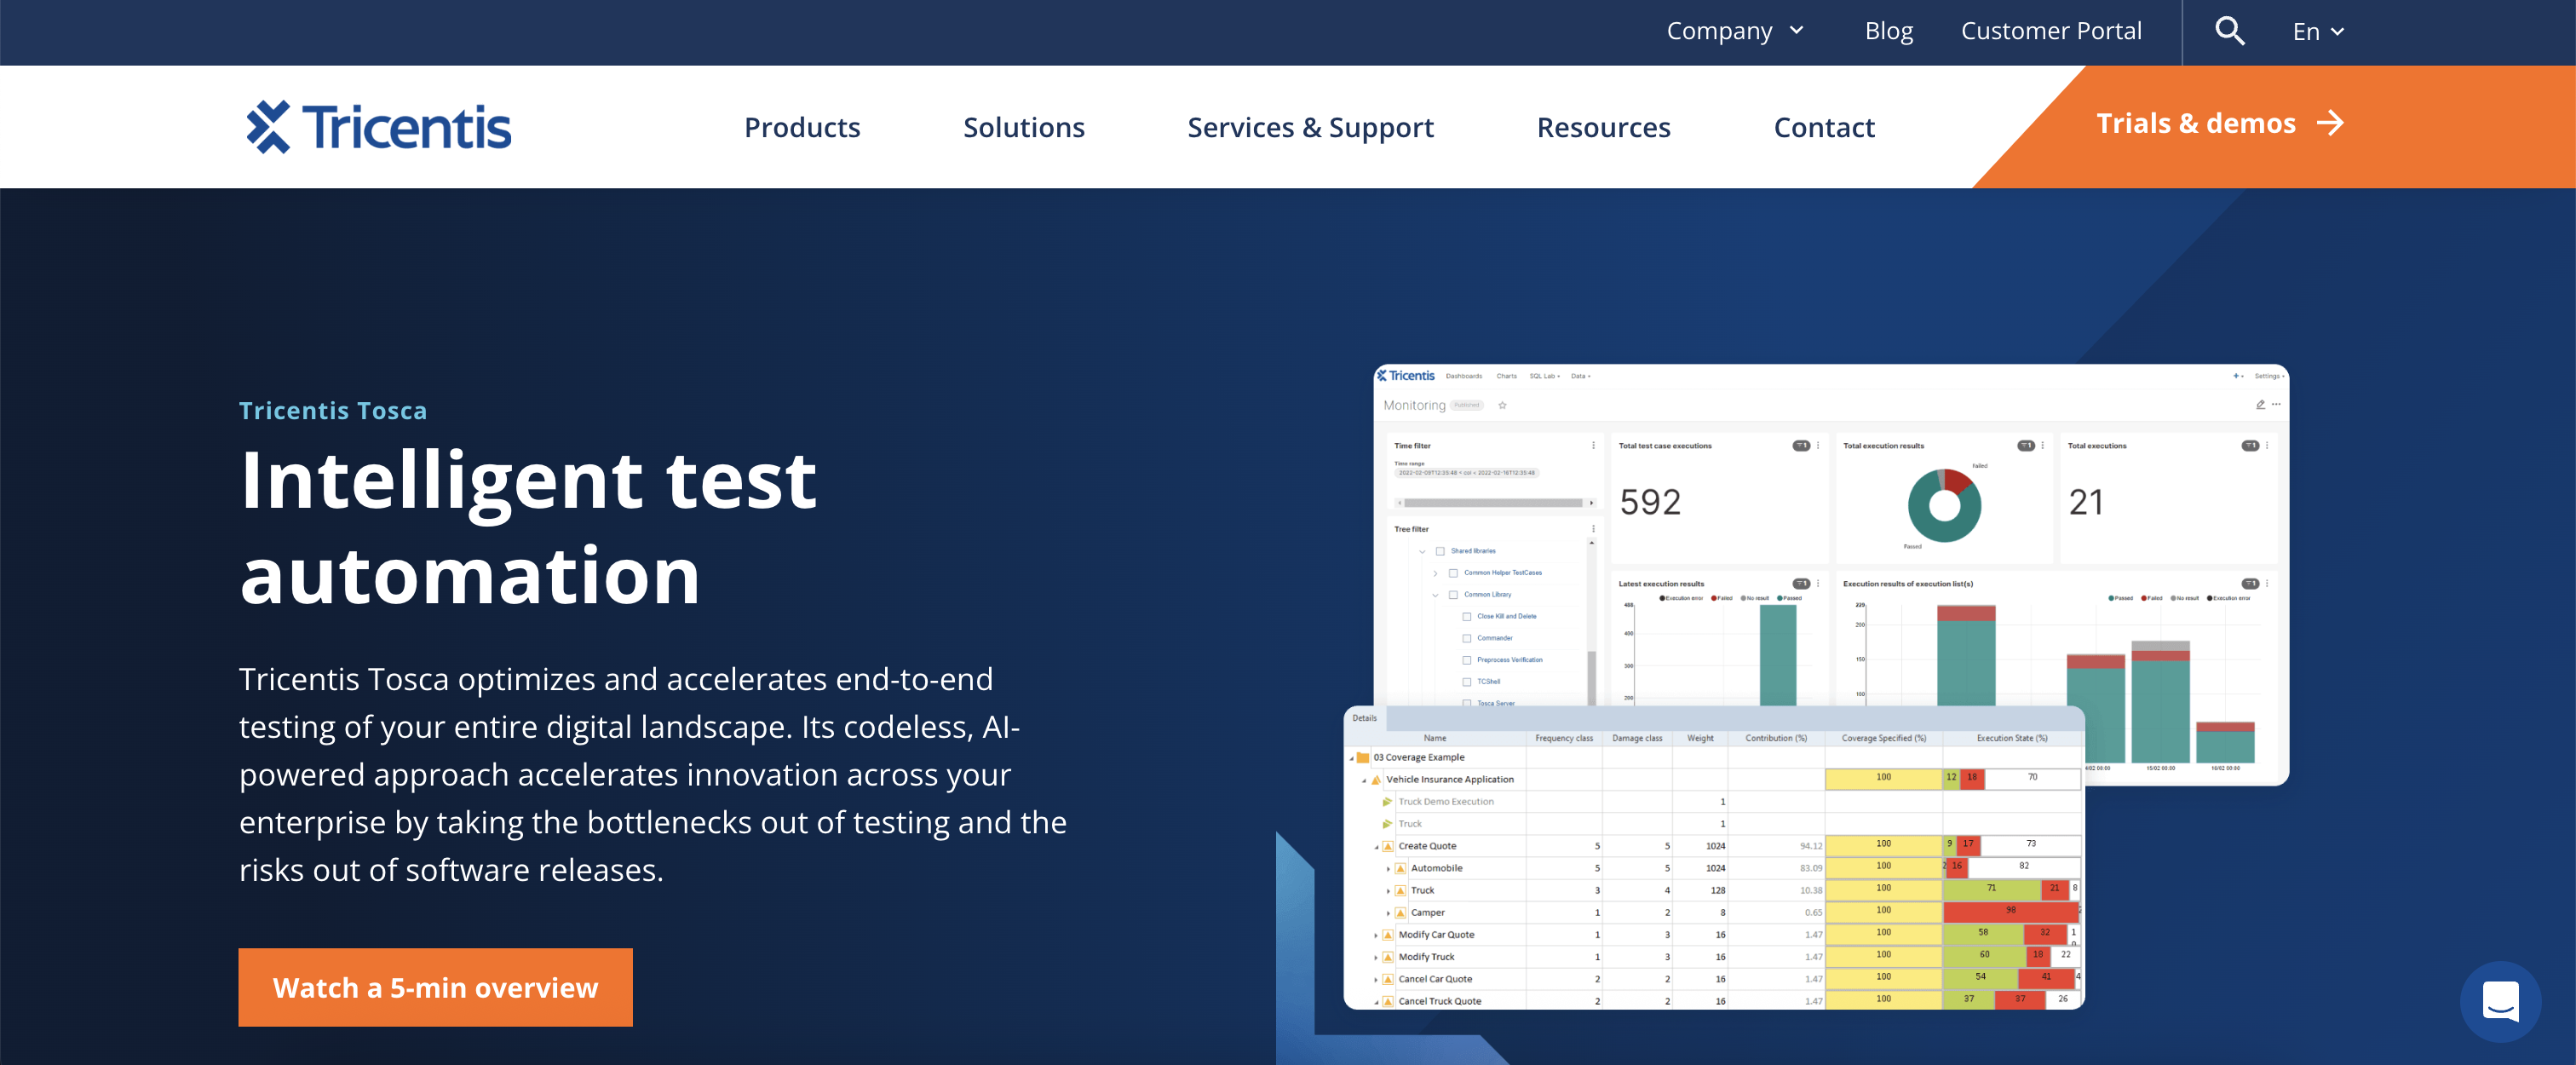Image resolution: width=2576 pixels, height=1065 pixels.
Task: Open the chat widget bubble
Action: point(2500,1001)
